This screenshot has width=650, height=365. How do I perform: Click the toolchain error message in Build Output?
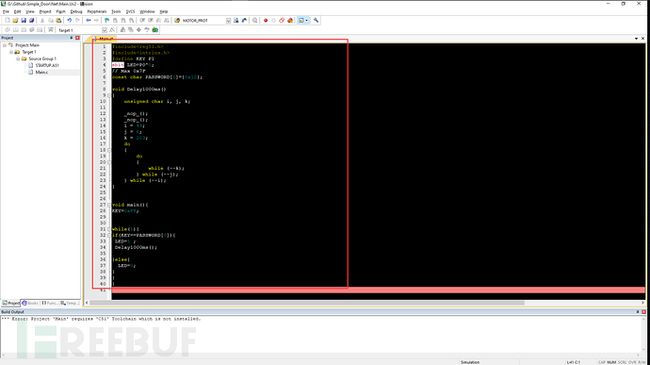pyautogui.click(x=101, y=319)
